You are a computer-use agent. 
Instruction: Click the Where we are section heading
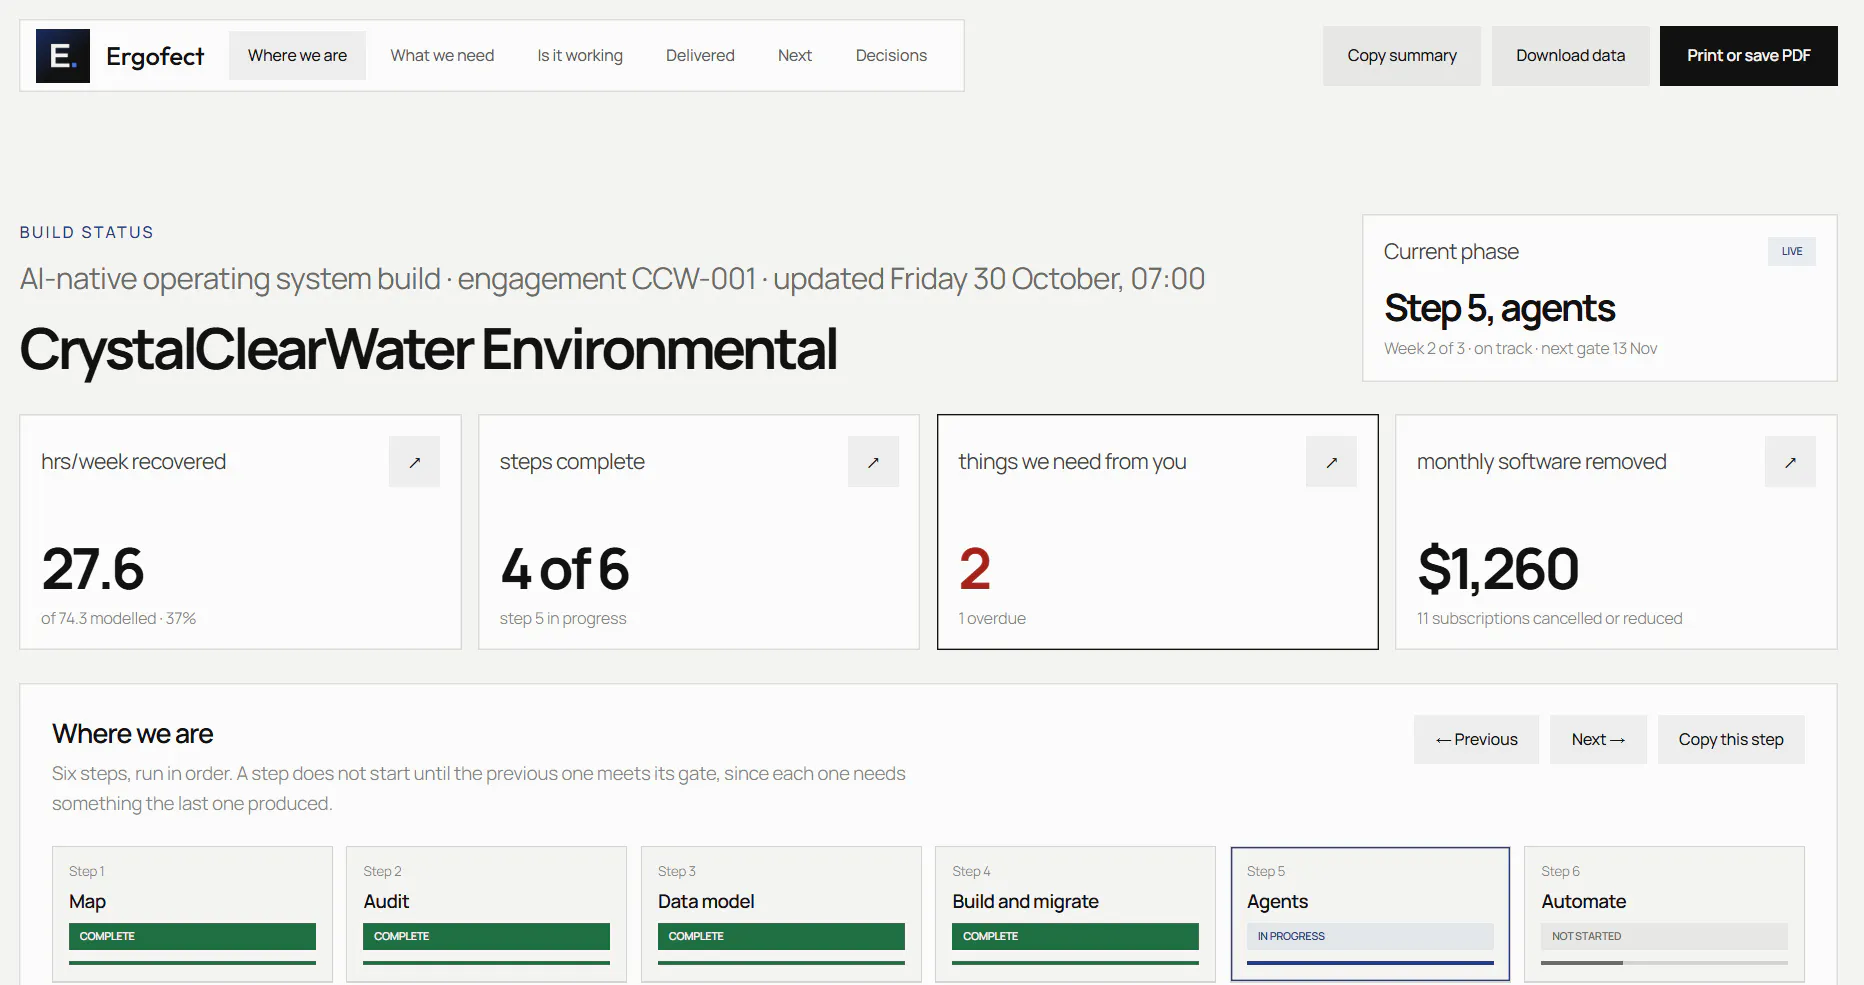[133, 734]
